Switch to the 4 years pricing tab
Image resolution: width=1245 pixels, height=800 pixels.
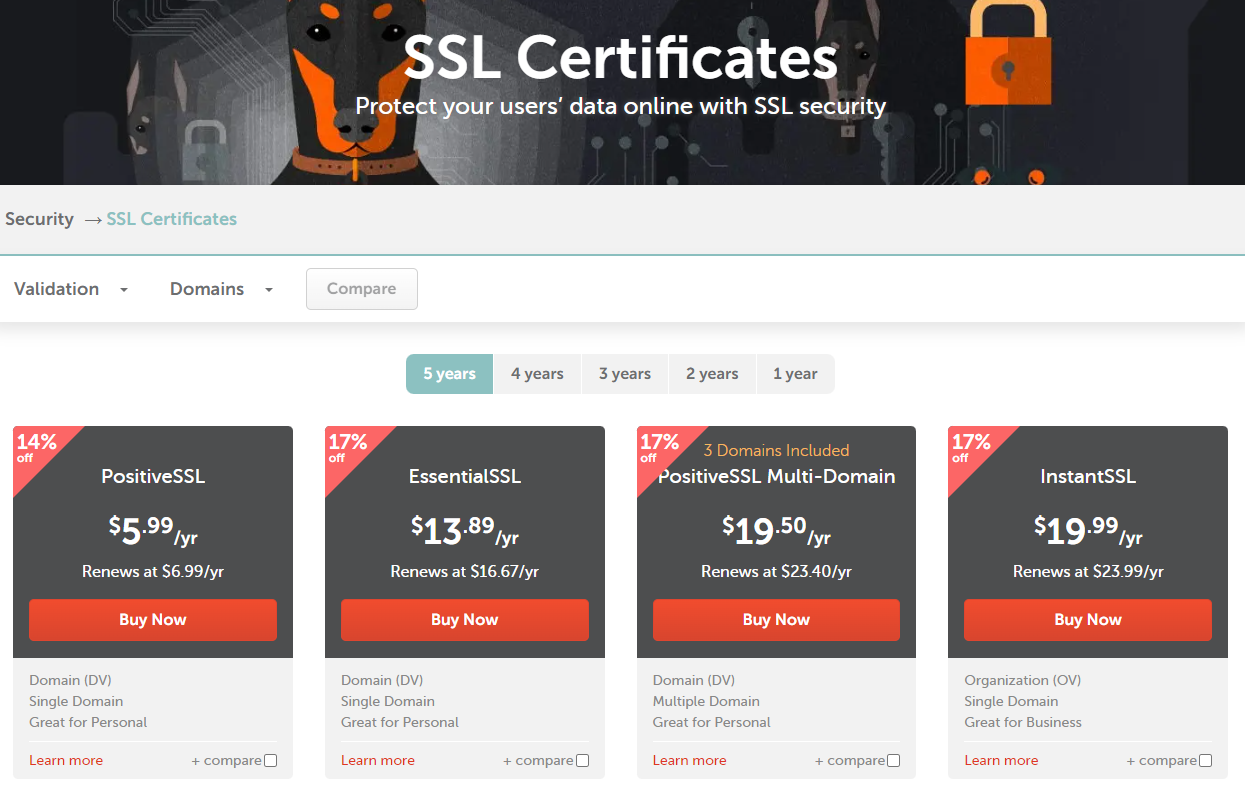point(537,373)
